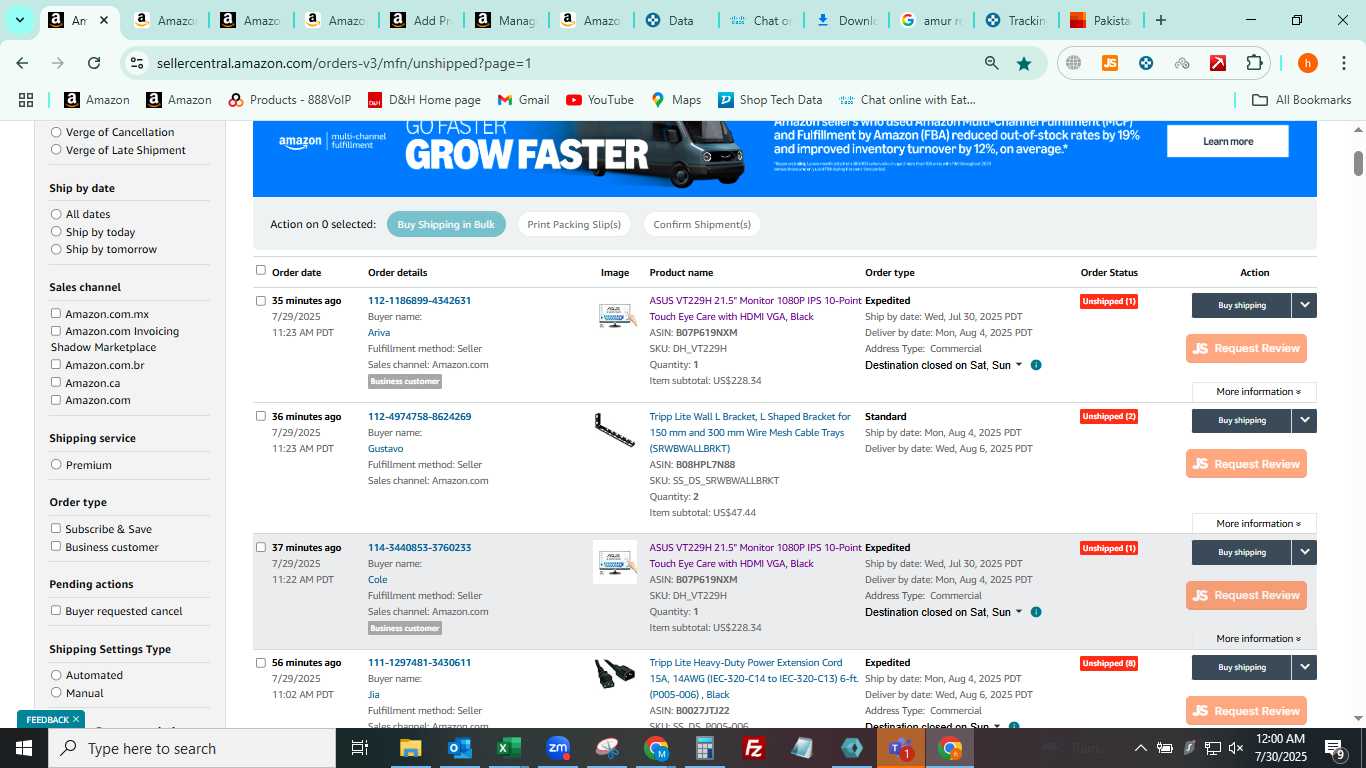
Task: Click the bookmark star icon
Action: point(1024,63)
